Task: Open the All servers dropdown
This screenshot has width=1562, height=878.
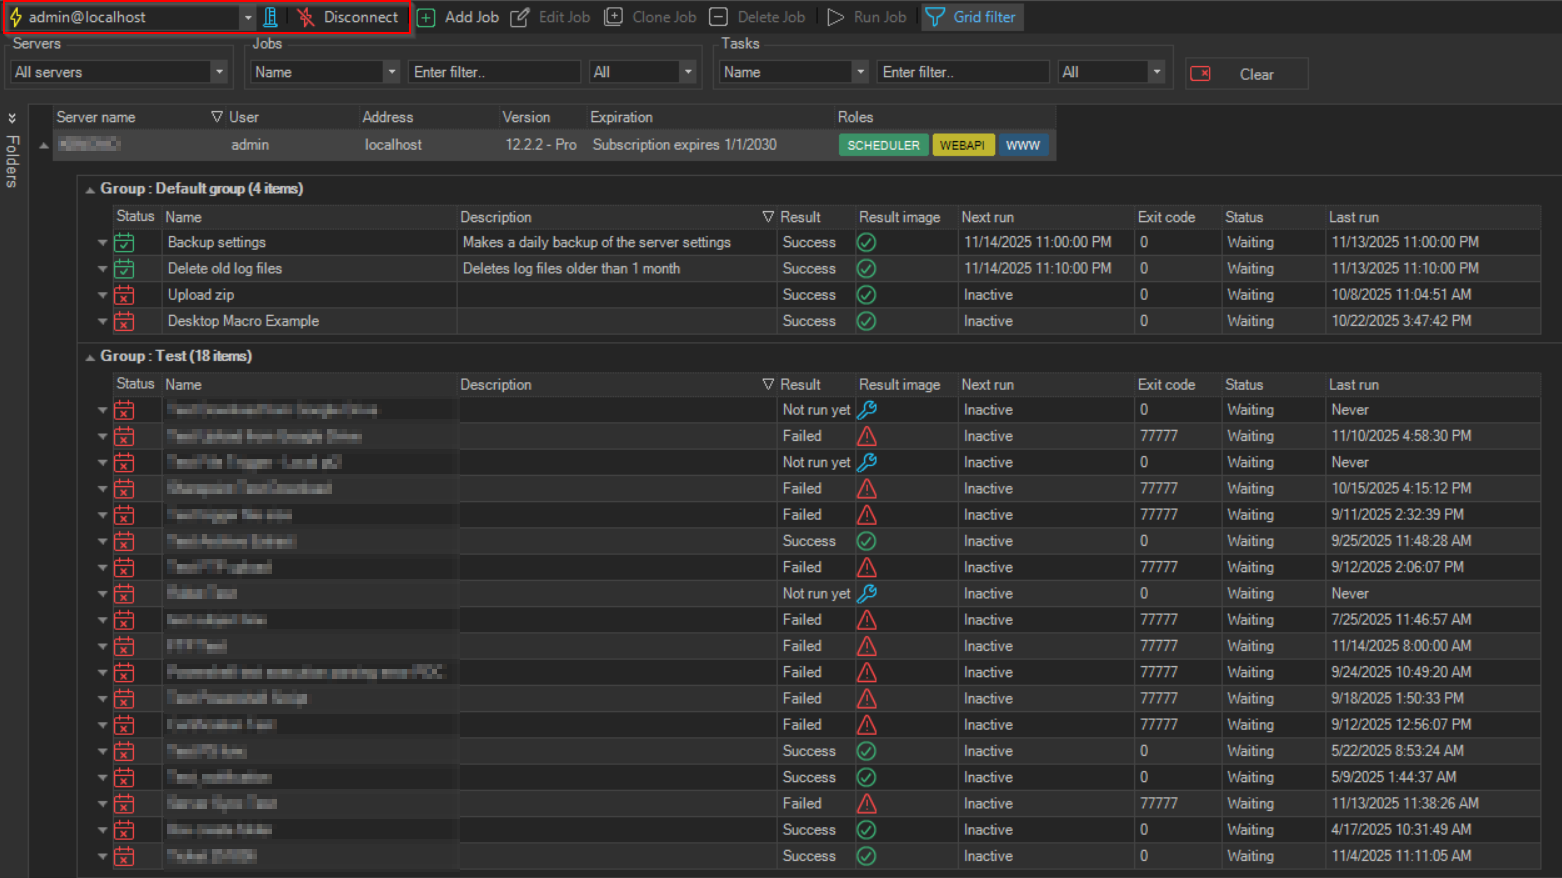Action: point(218,72)
